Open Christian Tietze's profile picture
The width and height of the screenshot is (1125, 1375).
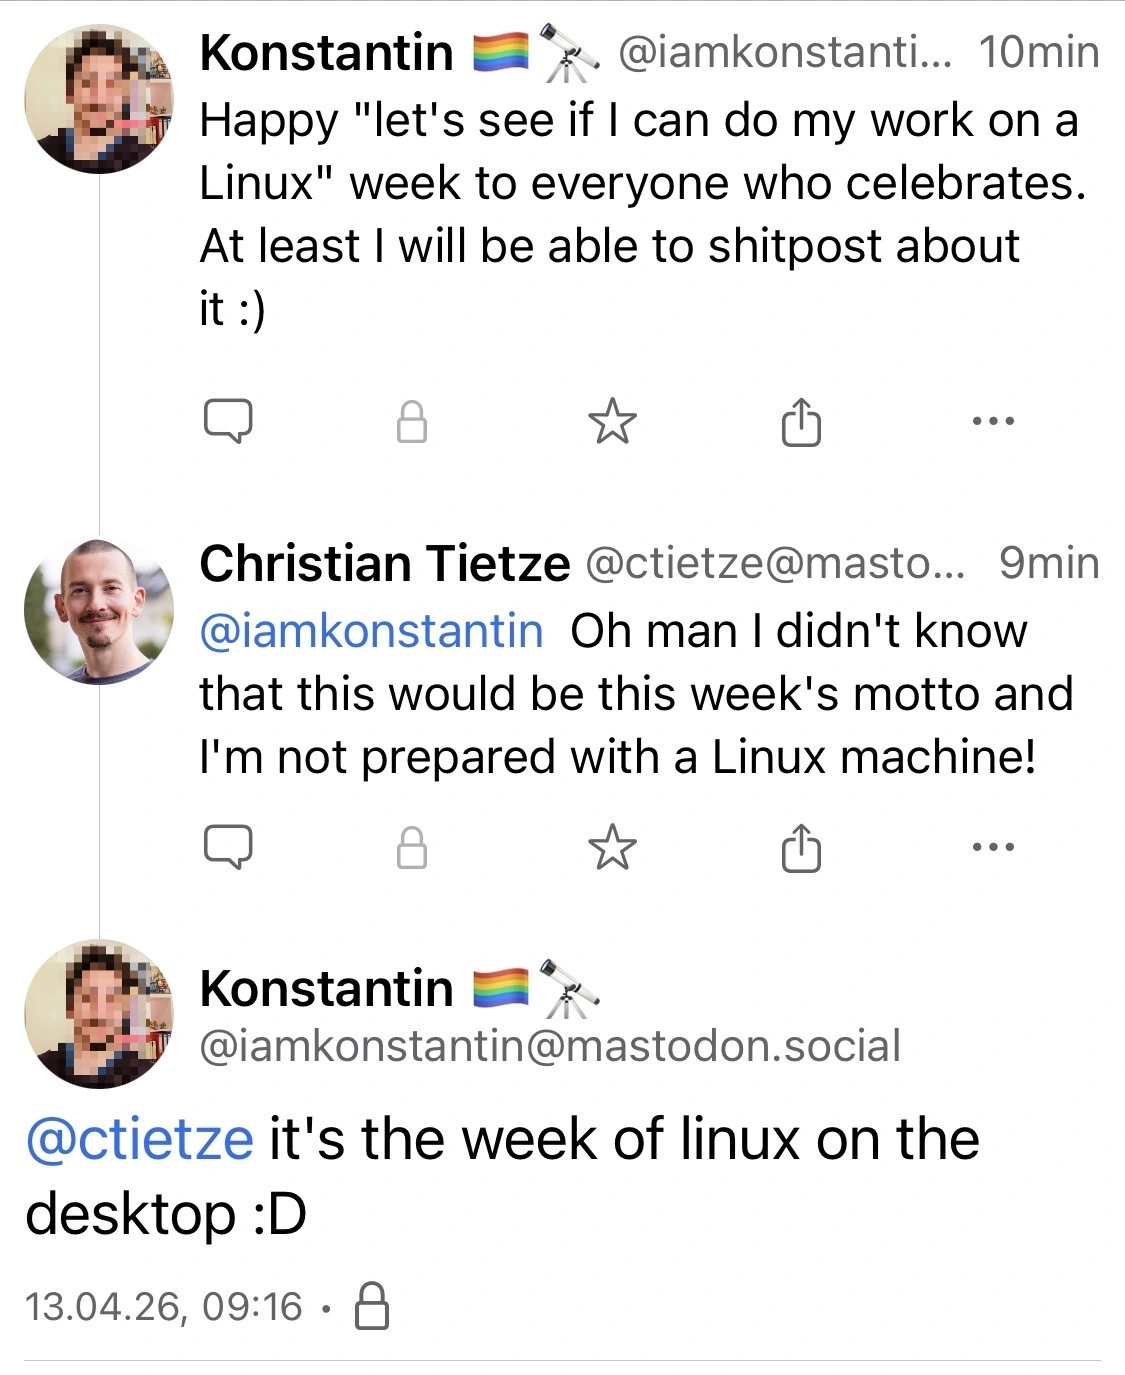point(99,611)
